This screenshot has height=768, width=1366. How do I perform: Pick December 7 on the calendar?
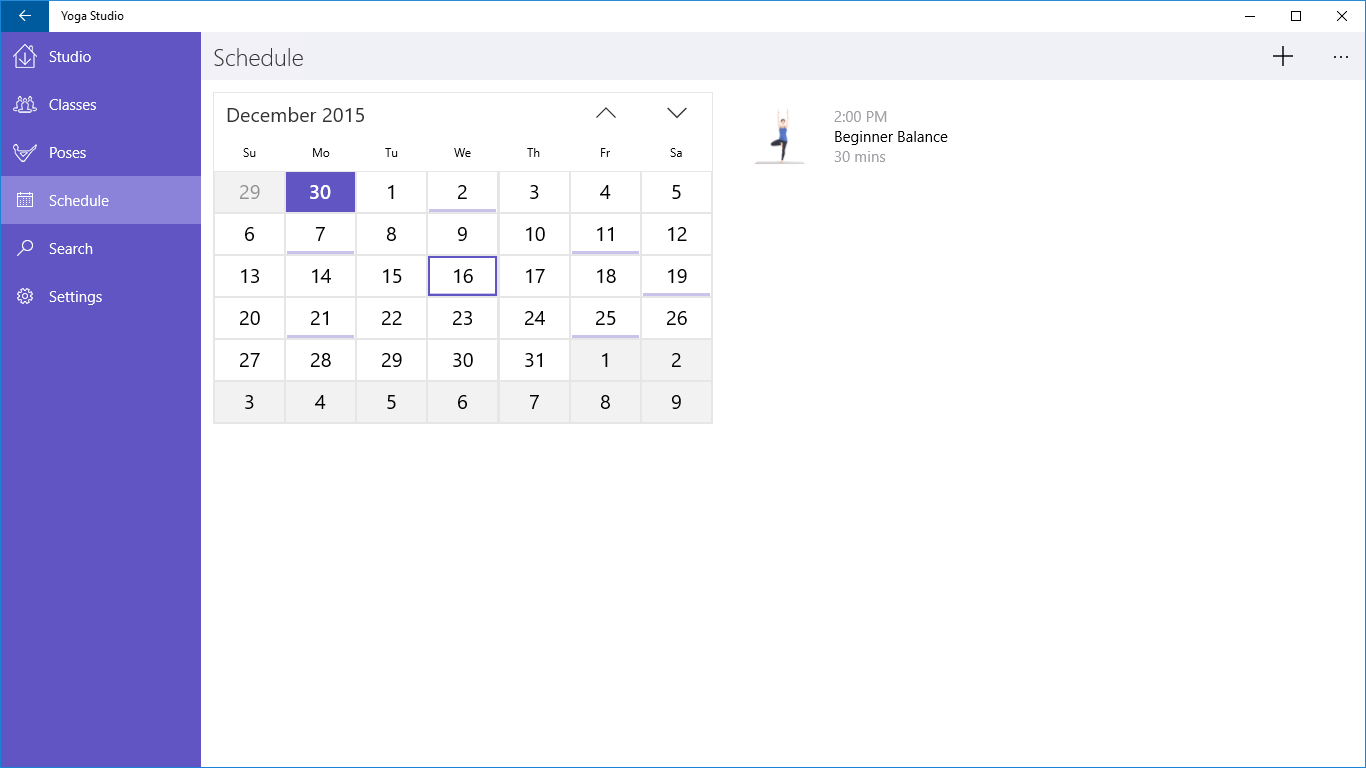(320, 234)
